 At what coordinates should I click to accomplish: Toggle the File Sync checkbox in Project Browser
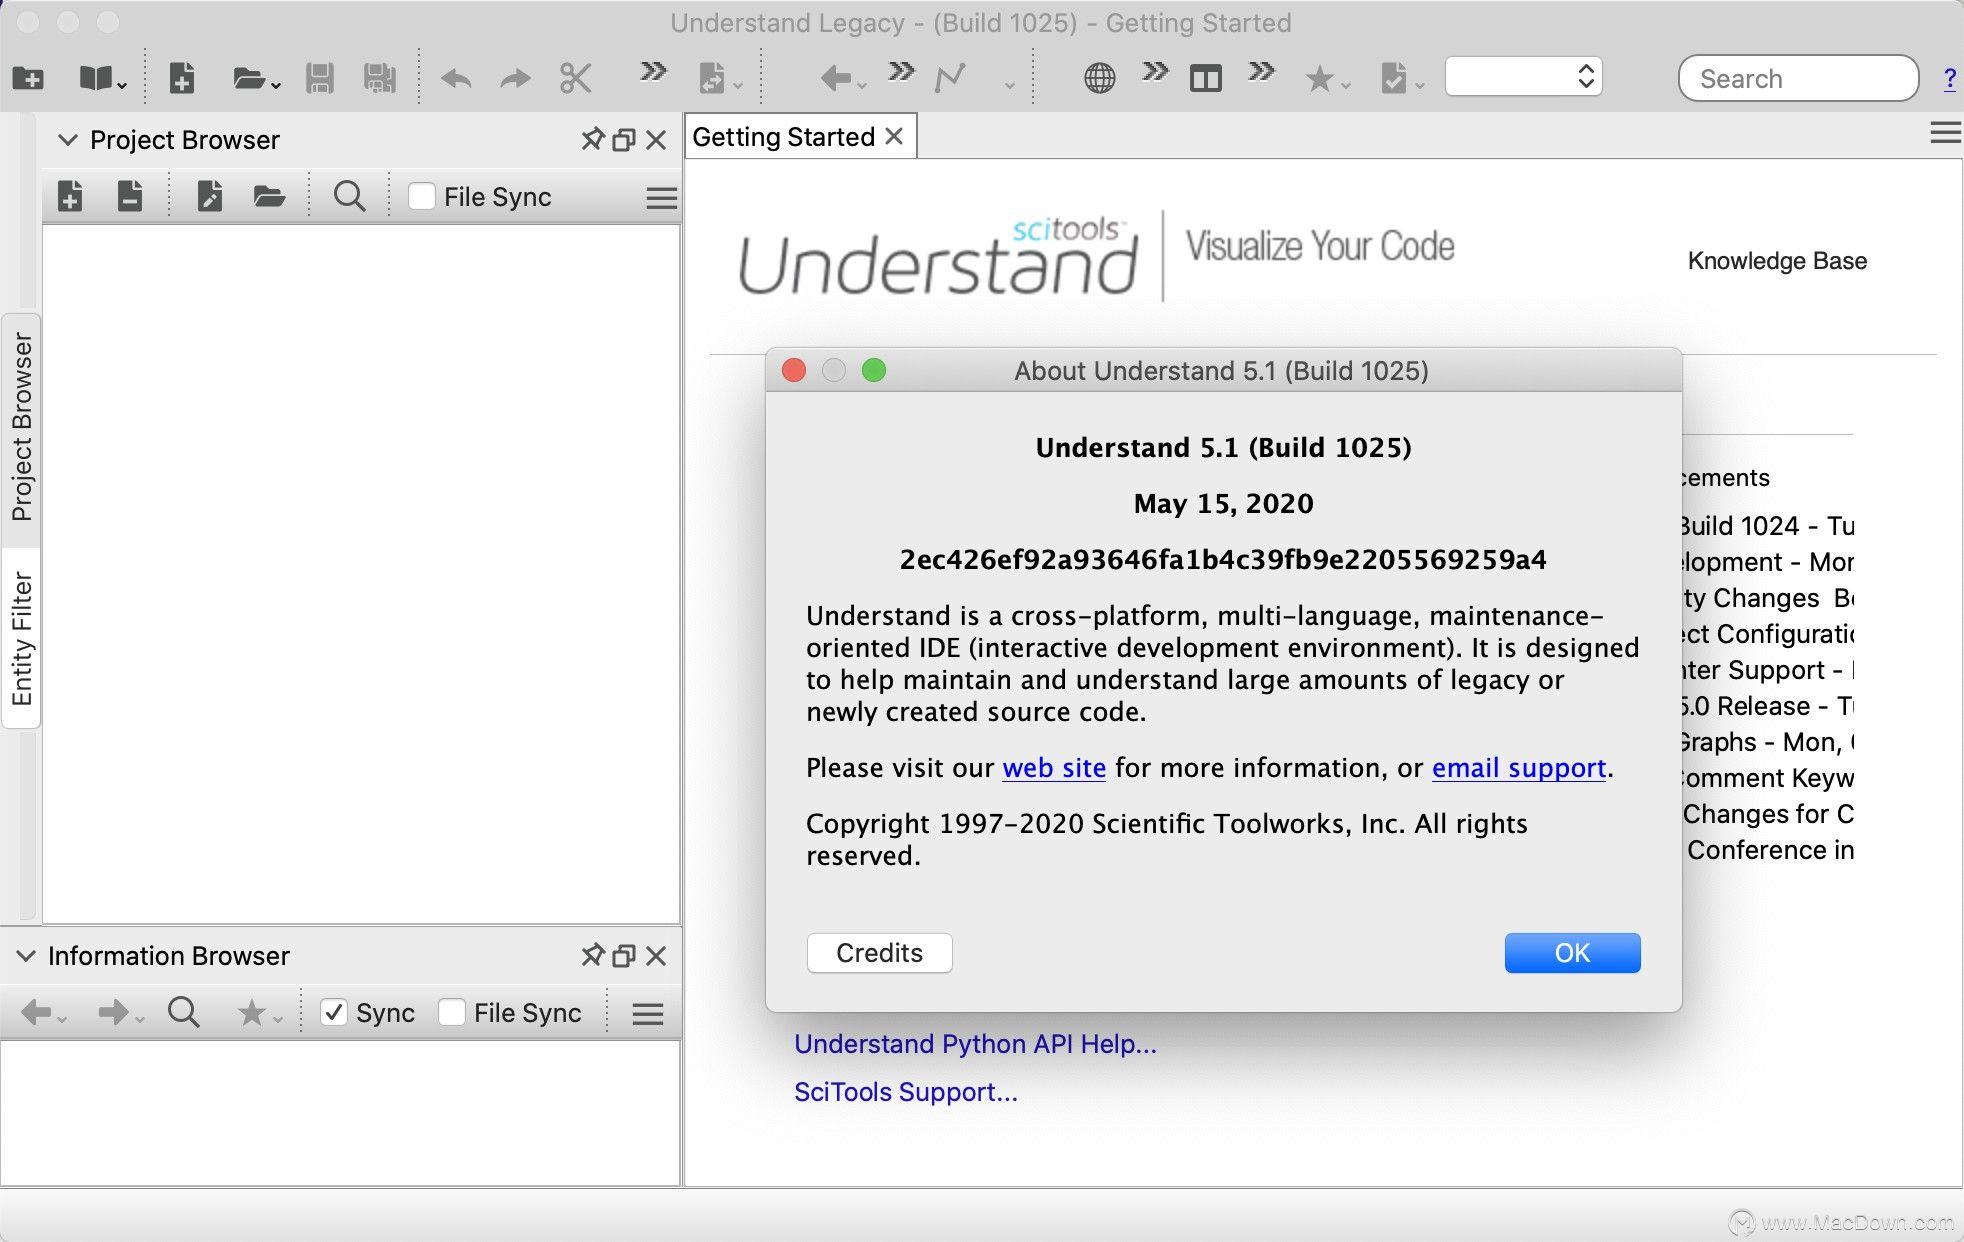tap(419, 197)
